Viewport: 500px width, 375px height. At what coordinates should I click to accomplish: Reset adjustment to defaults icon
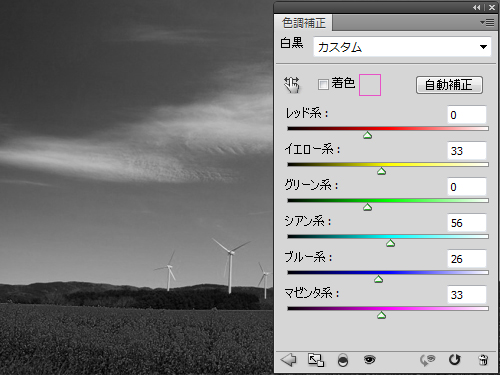tap(454, 360)
